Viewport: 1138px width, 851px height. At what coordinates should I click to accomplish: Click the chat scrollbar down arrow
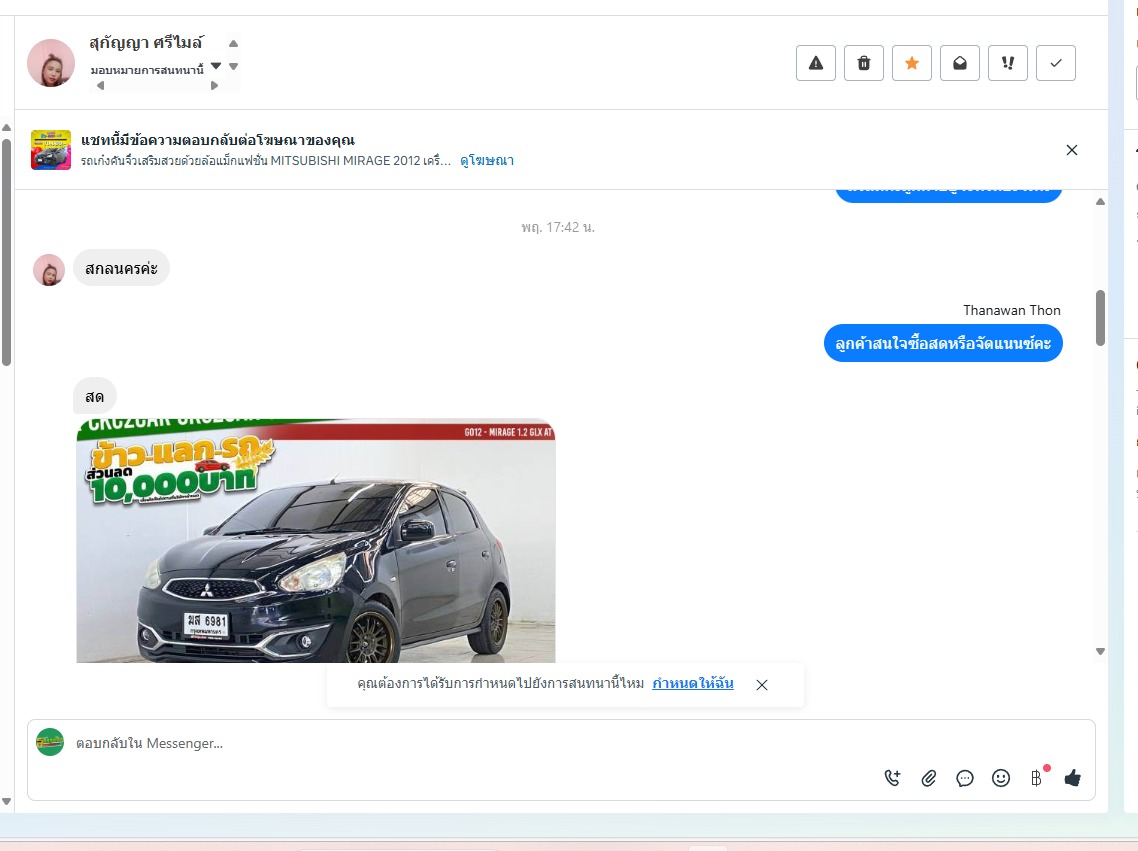click(x=1100, y=651)
